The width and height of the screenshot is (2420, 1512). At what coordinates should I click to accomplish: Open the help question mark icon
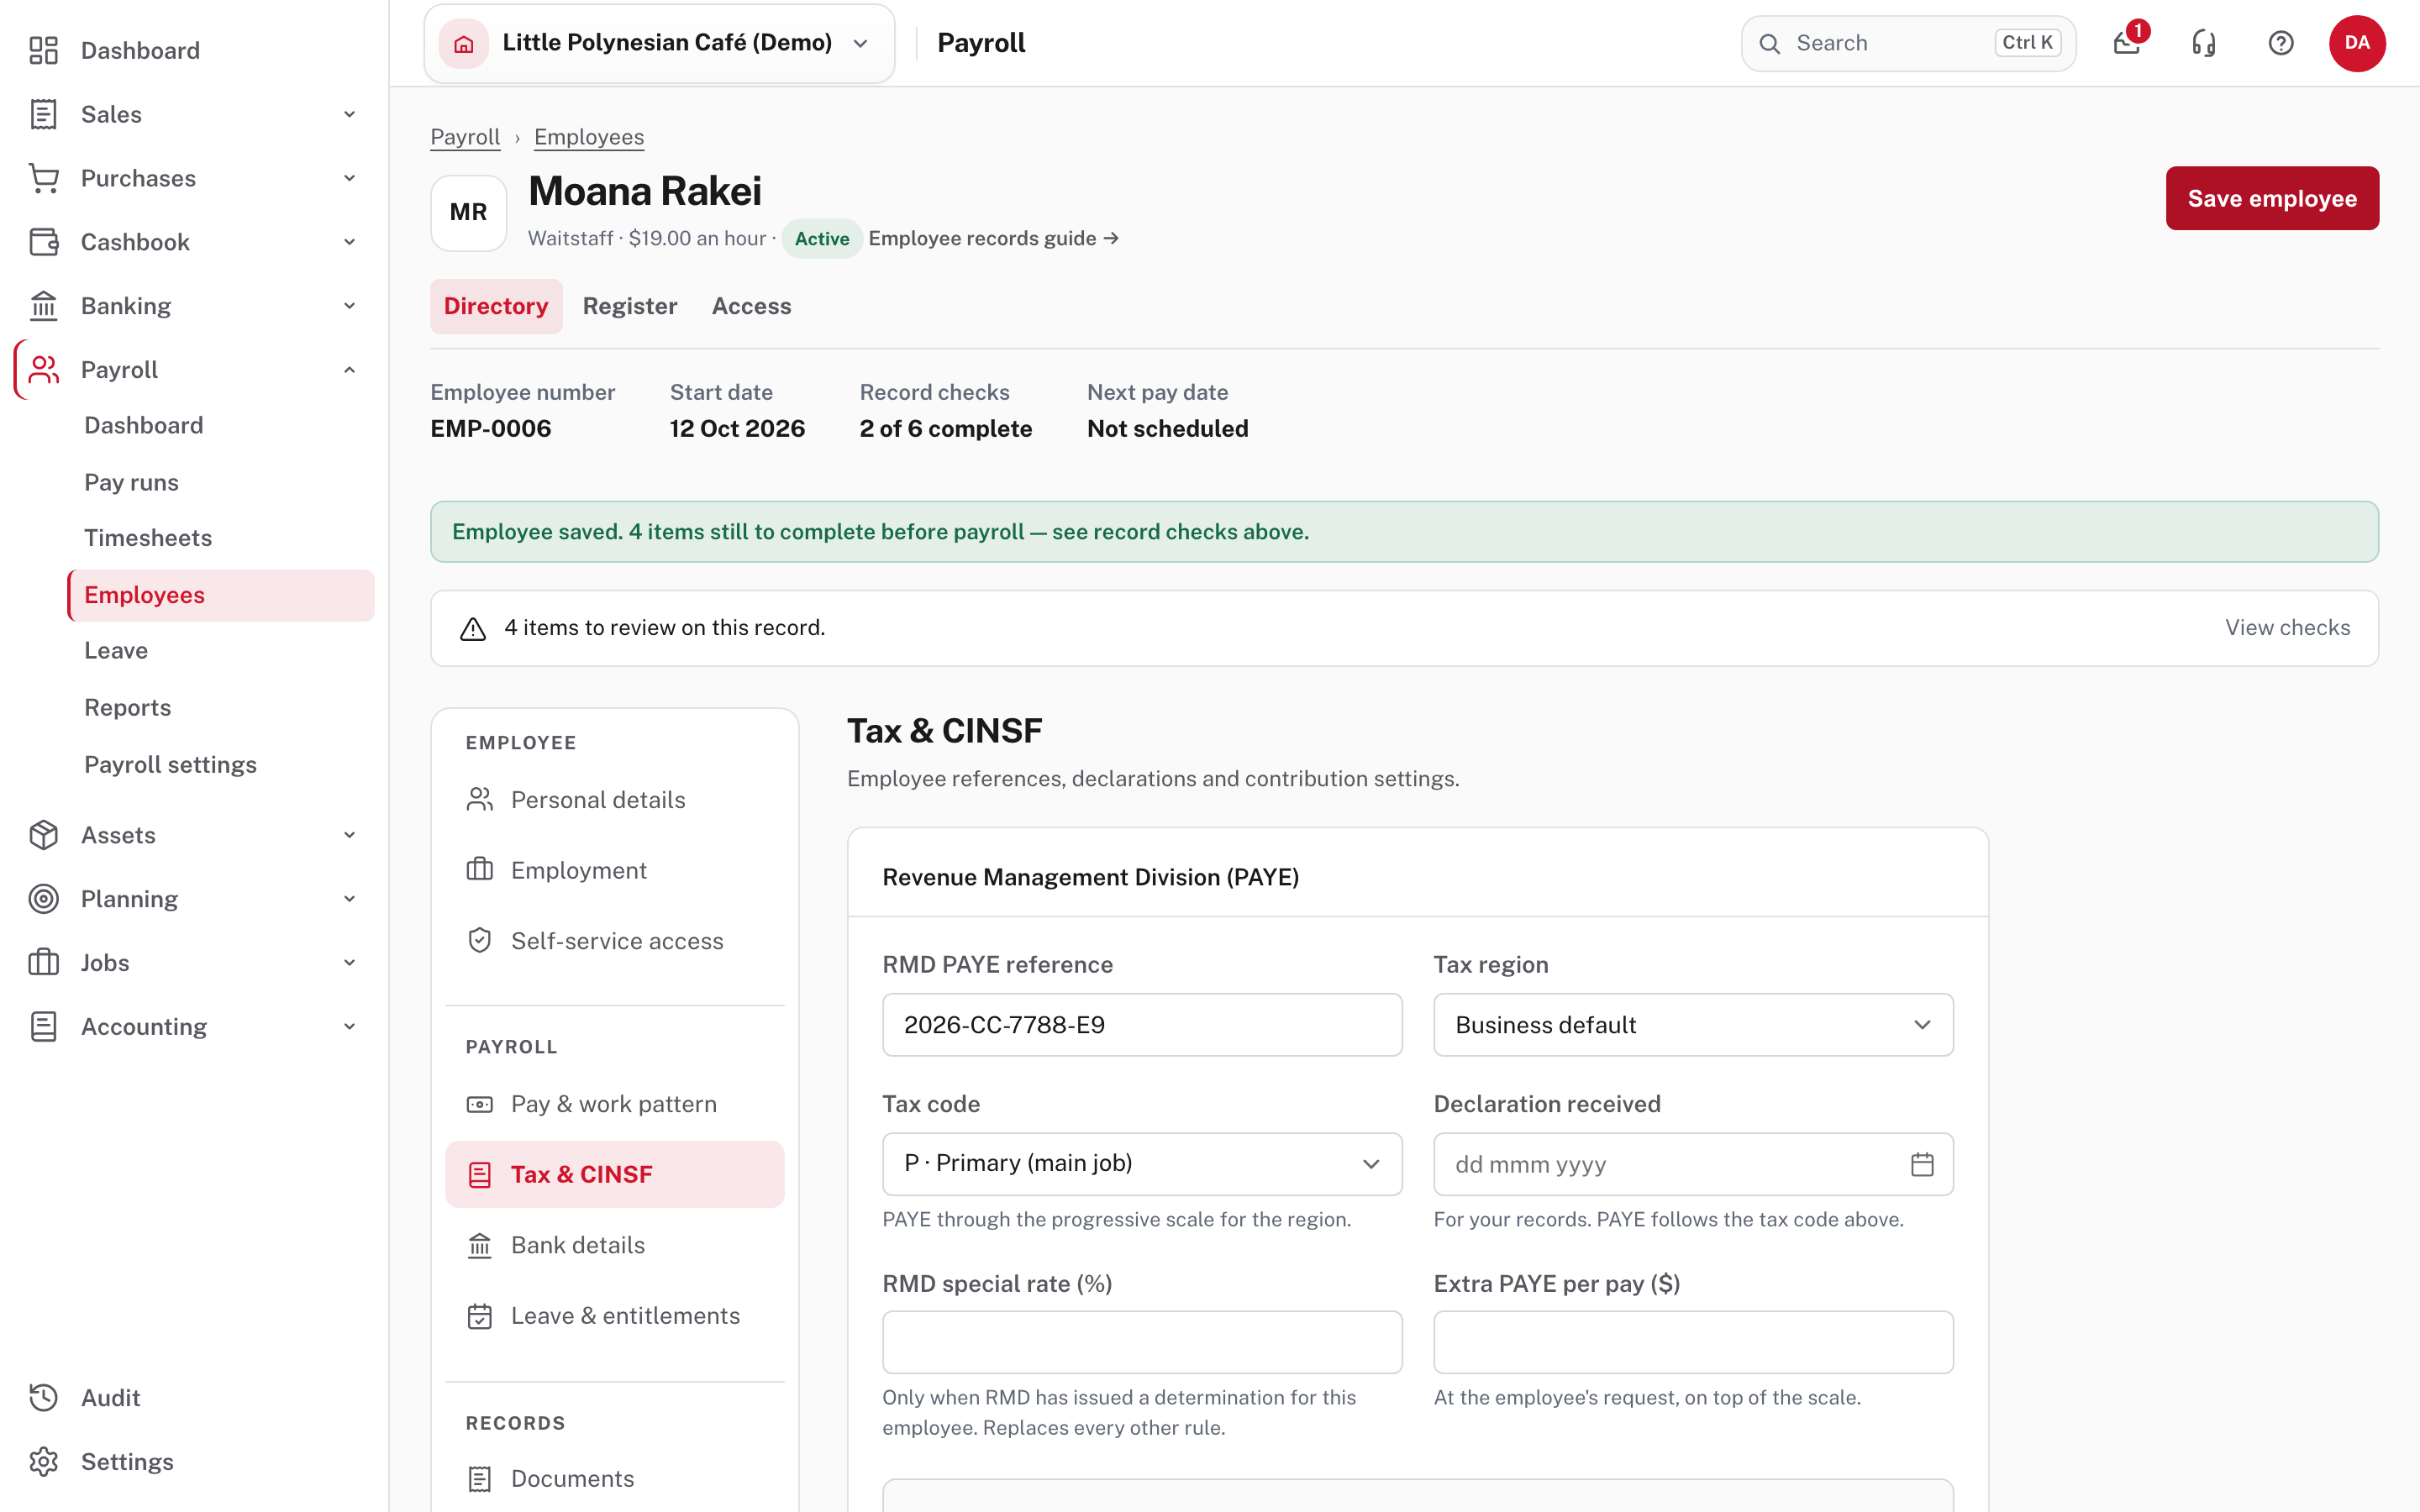pyautogui.click(x=2281, y=43)
